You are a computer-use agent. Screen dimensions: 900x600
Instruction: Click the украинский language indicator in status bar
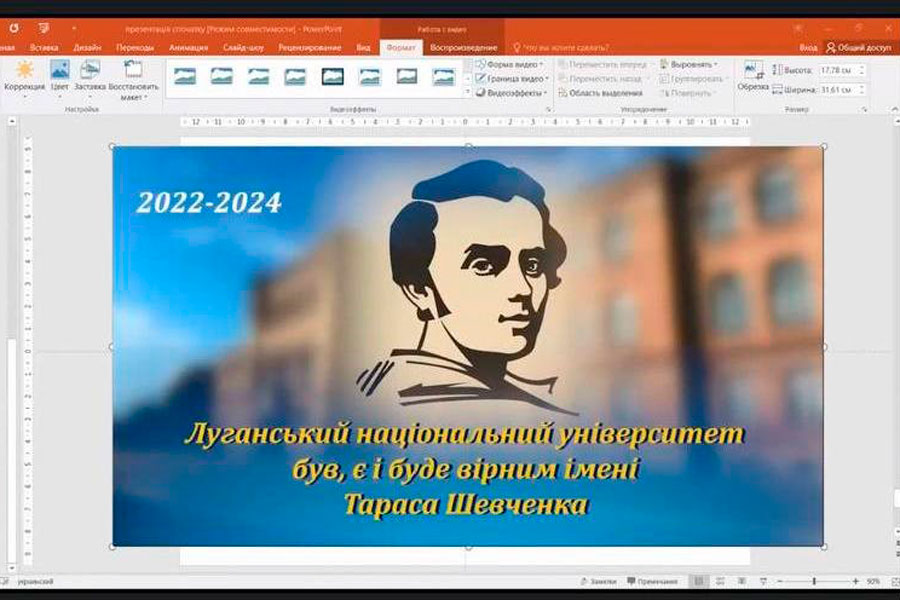pyautogui.click(x=36, y=582)
